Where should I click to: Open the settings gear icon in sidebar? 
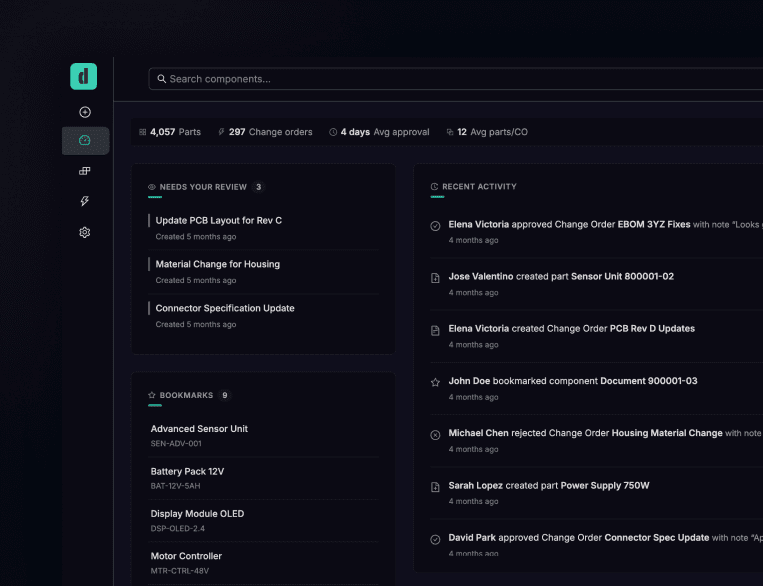pyautogui.click(x=85, y=232)
